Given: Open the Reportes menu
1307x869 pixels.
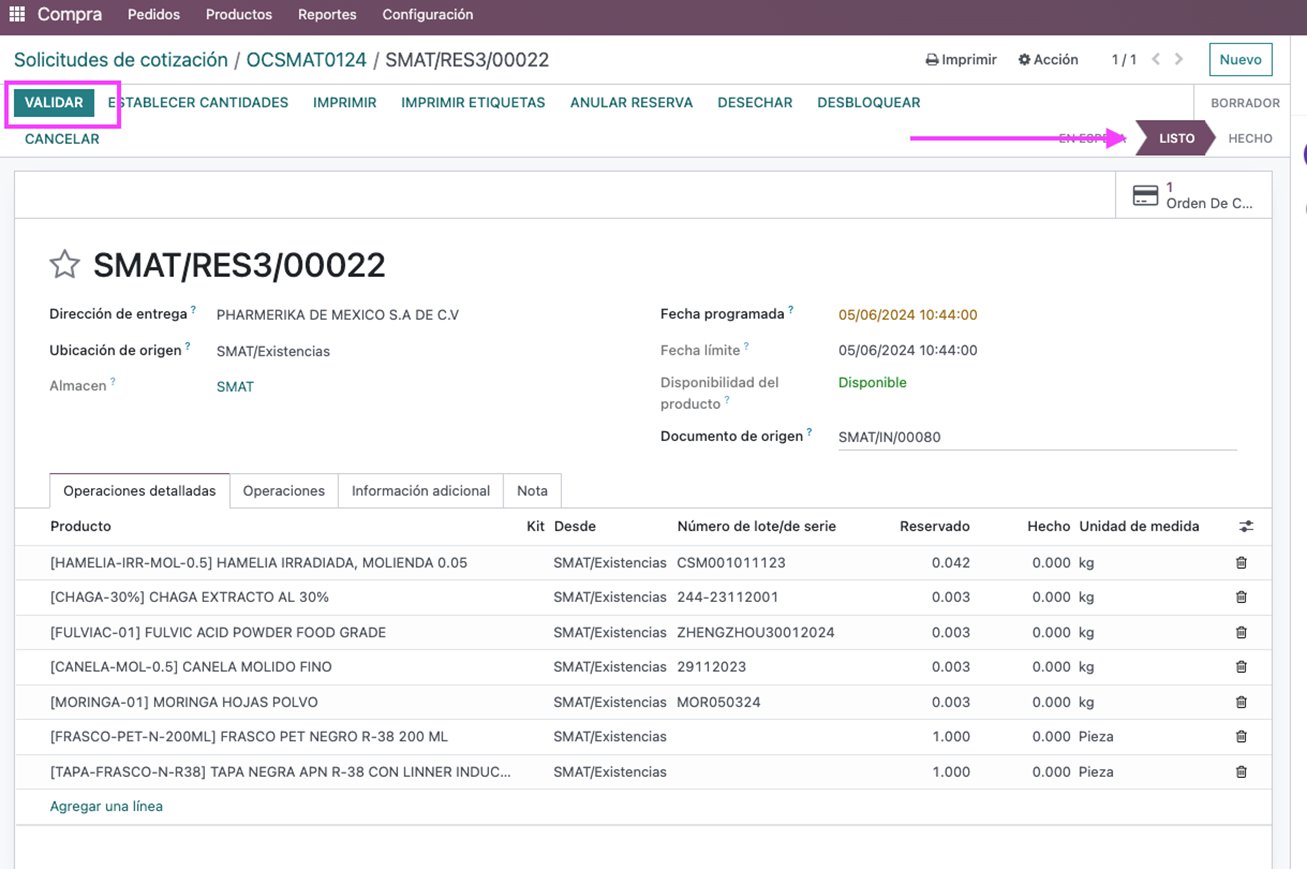Looking at the screenshot, I should pos(327,15).
